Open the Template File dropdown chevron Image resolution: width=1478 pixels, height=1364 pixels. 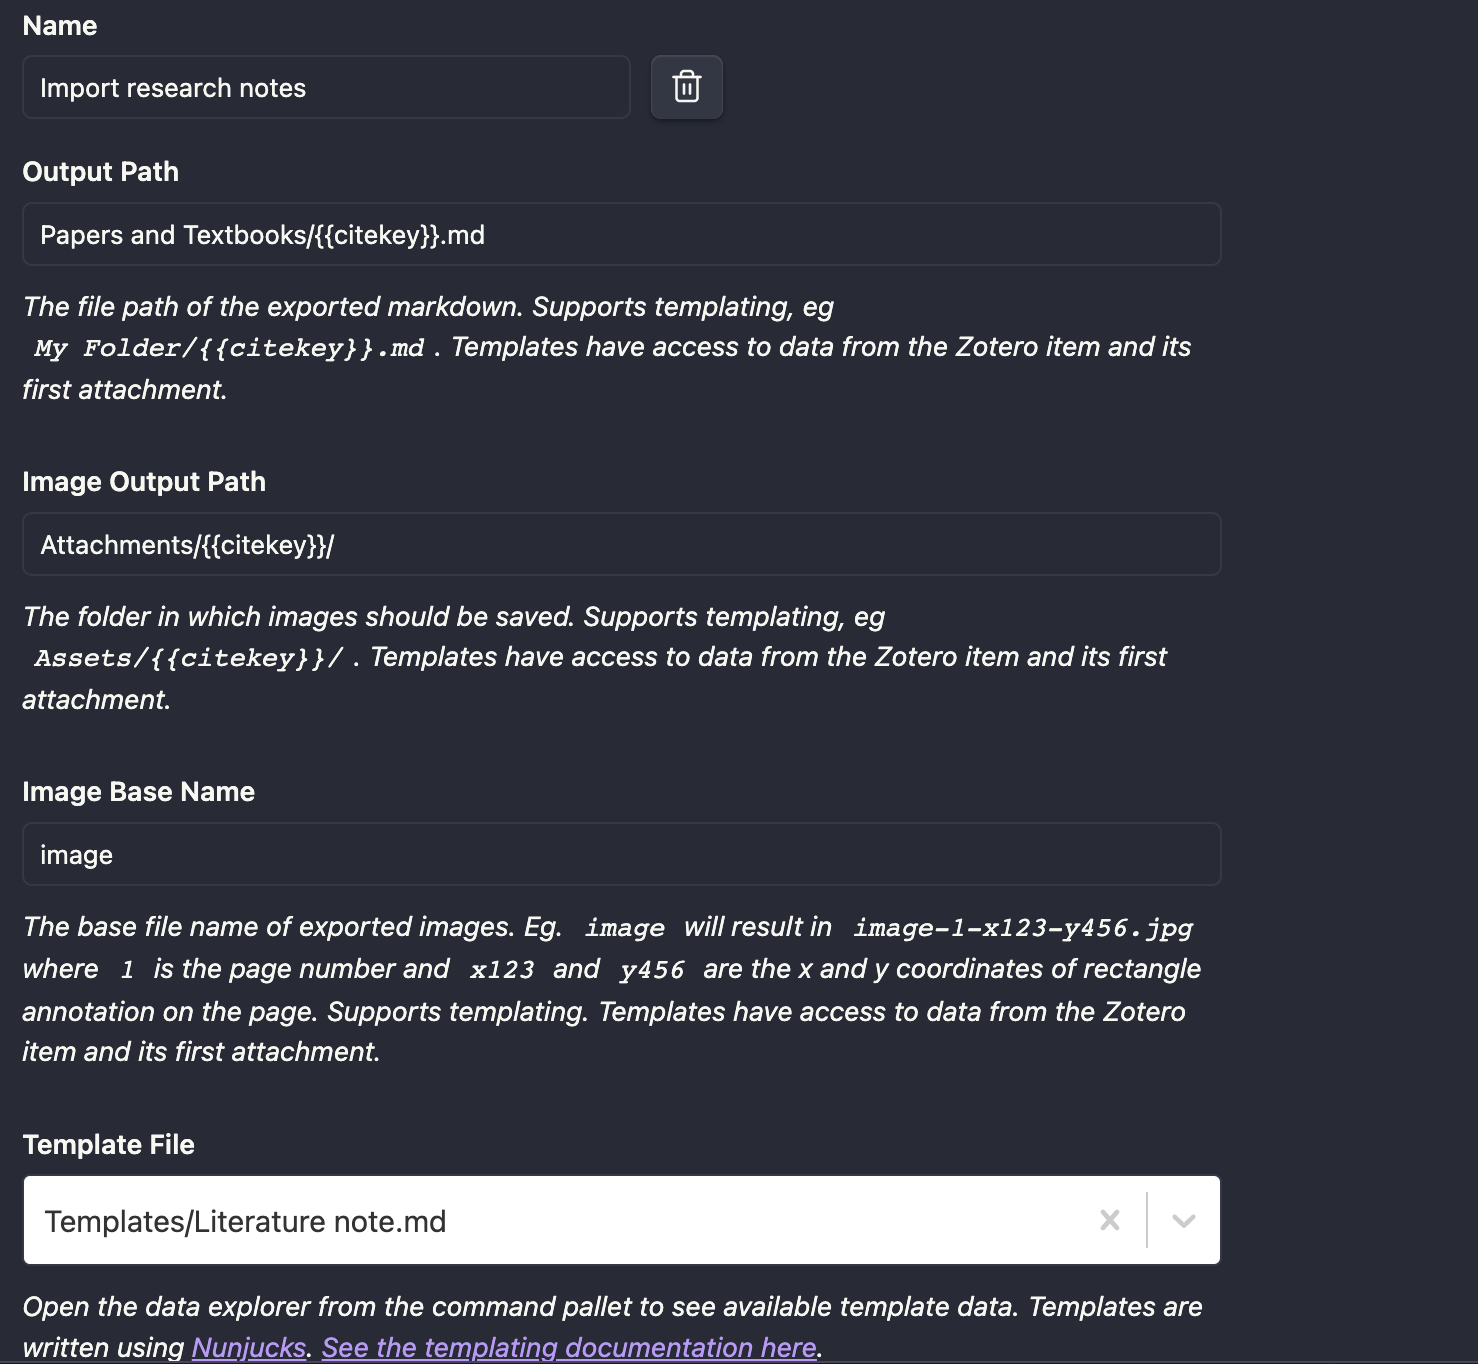(1184, 1220)
